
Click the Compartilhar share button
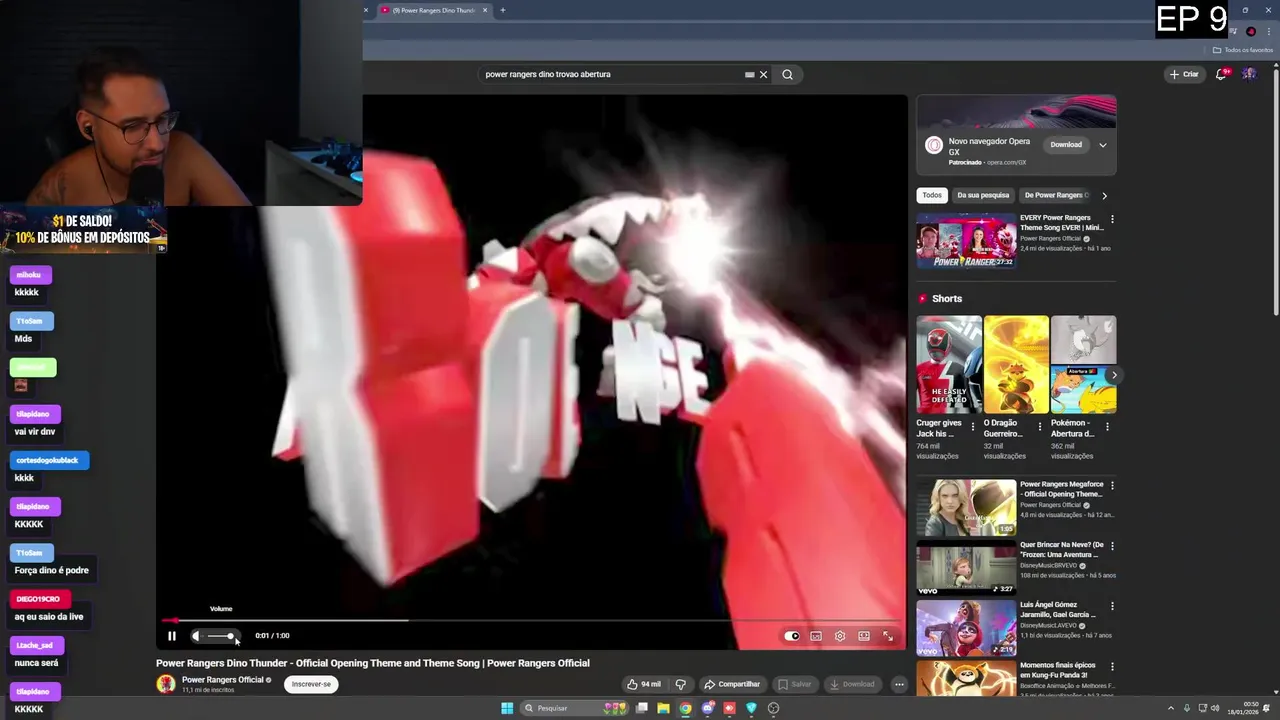click(x=732, y=684)
